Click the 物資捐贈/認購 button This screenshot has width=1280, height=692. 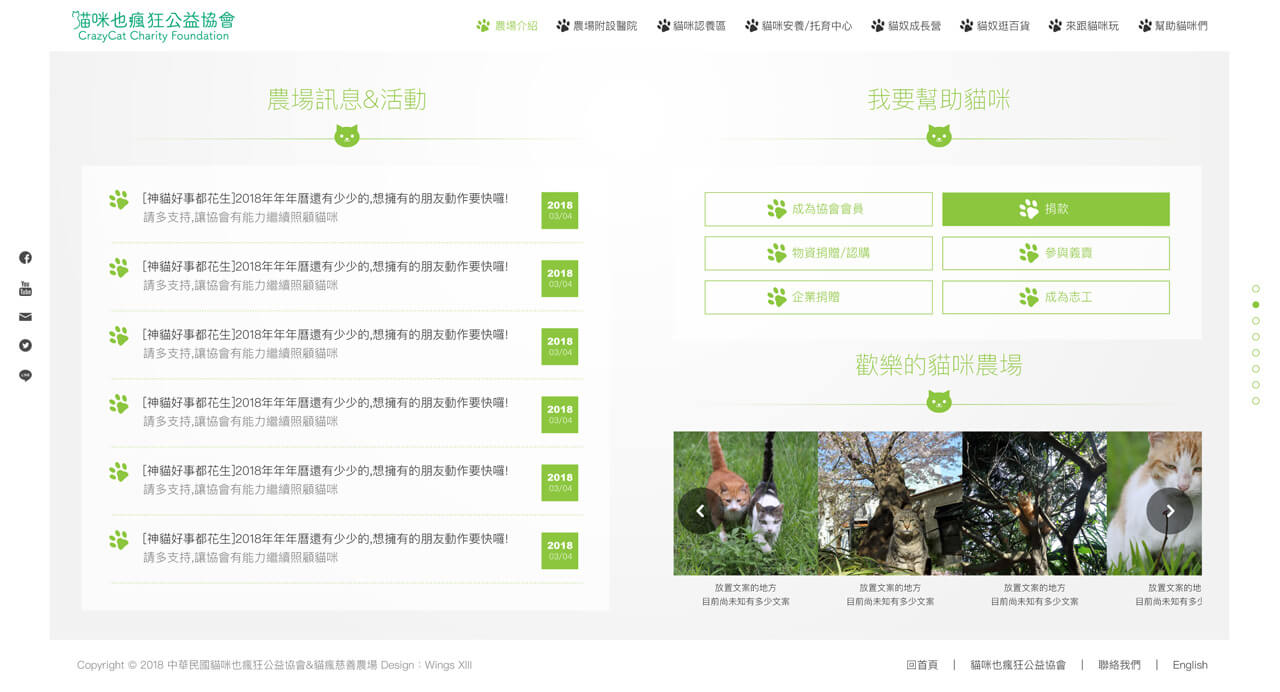click(818, 253)
